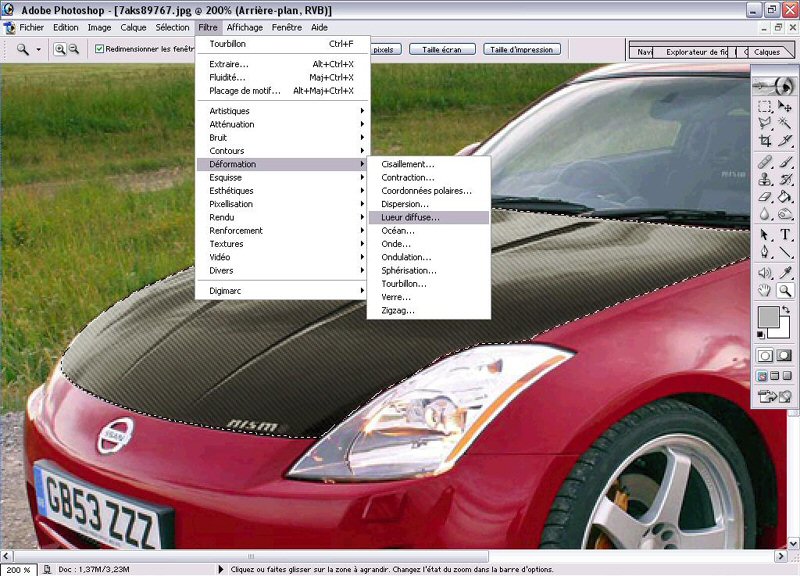Select the History Brush tool
Image resolution: width=800 pixels, height=576 pixels.
pos(785,179)
